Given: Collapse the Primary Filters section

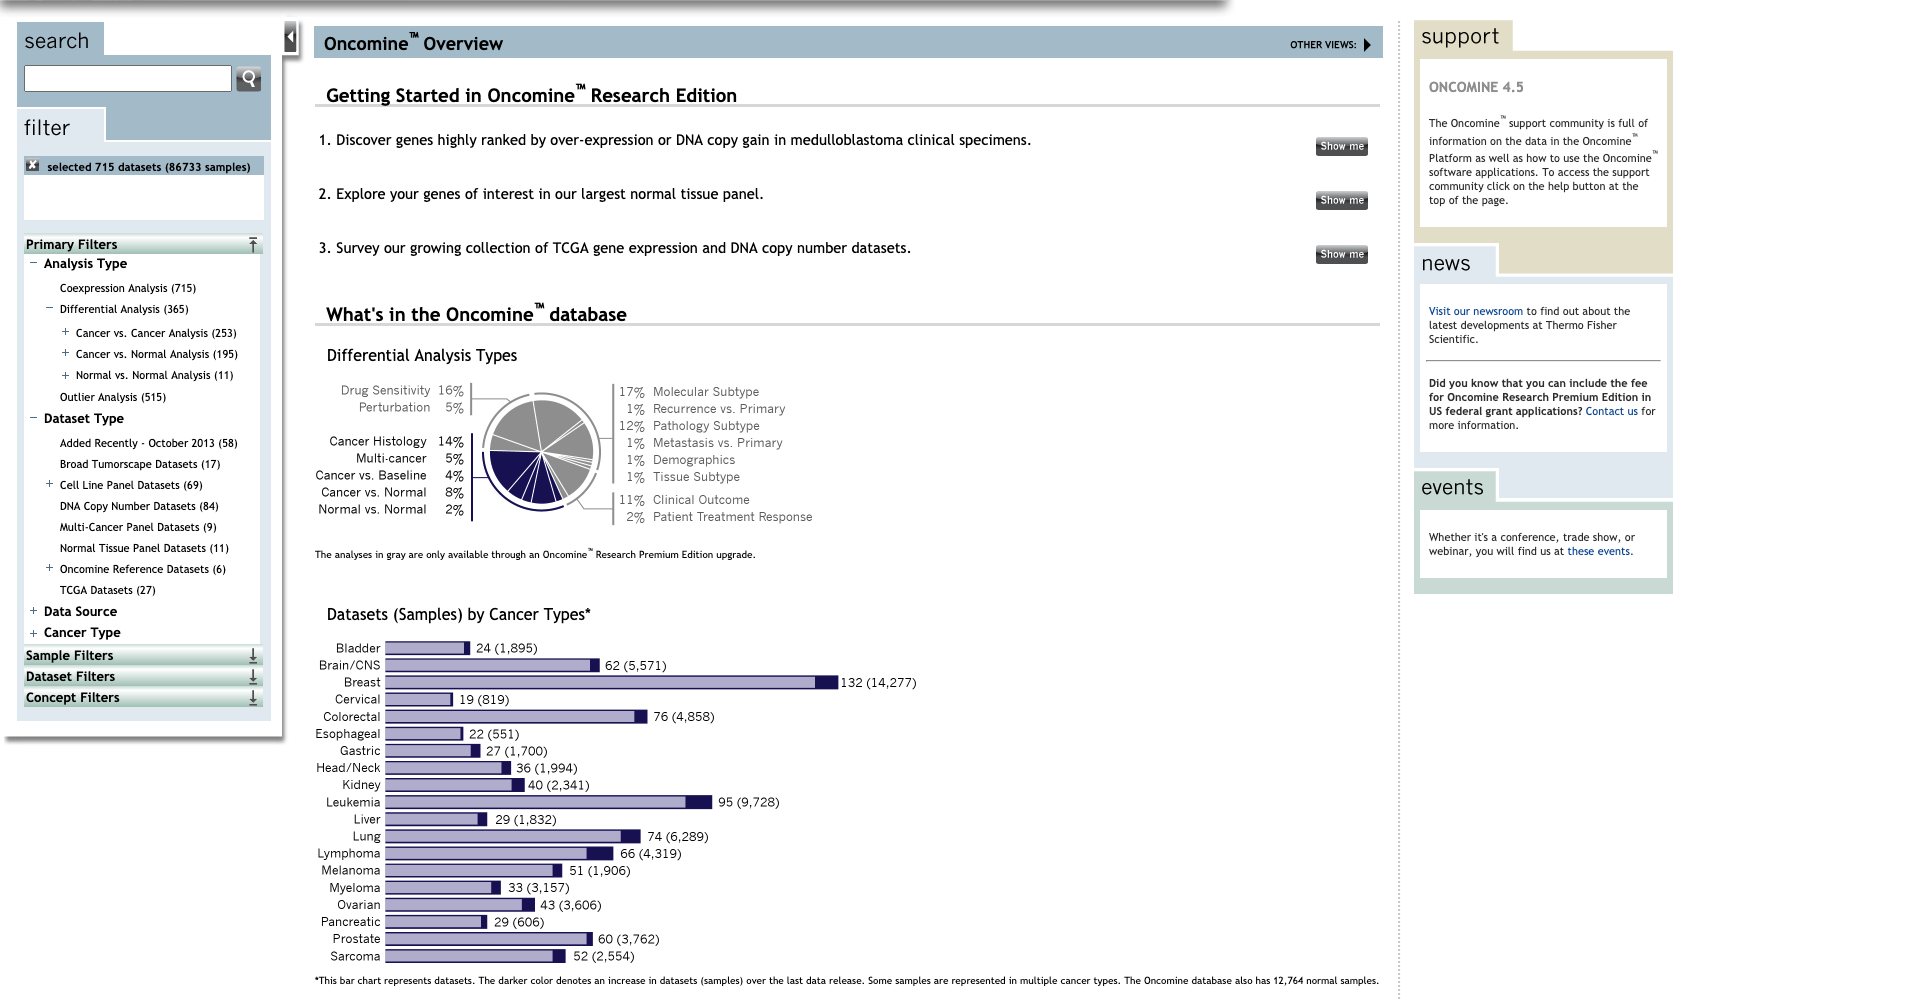Looking at the screenshot, I should point(253,244).
